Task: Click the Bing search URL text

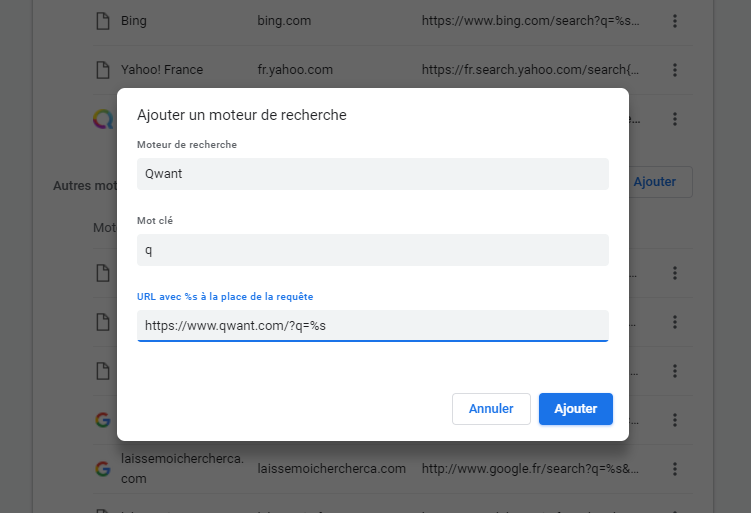Action: (x=529, y=20)
